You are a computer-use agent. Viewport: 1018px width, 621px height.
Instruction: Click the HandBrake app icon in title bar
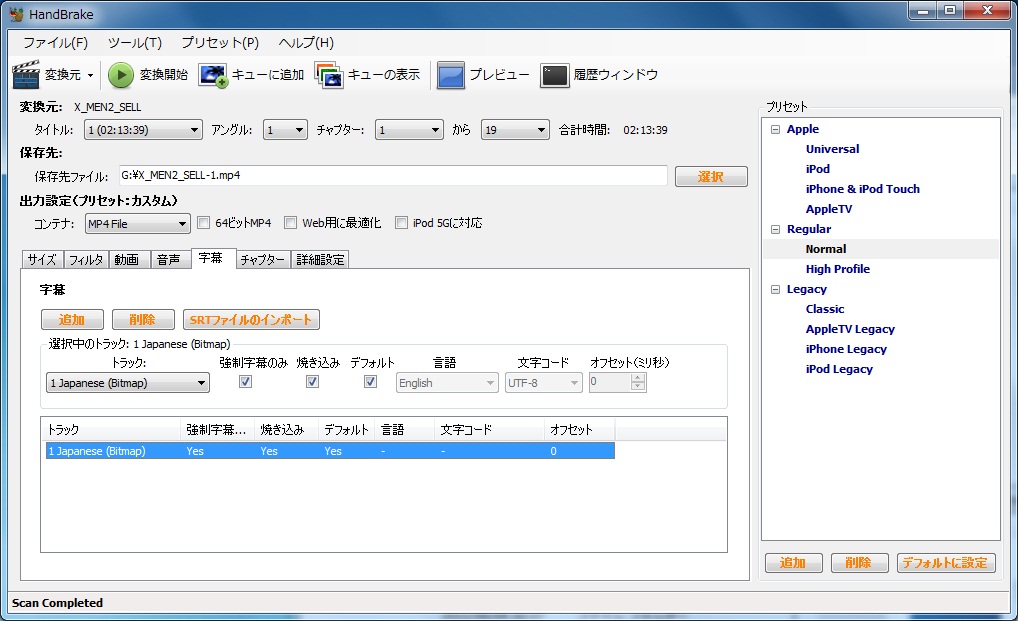16,14
